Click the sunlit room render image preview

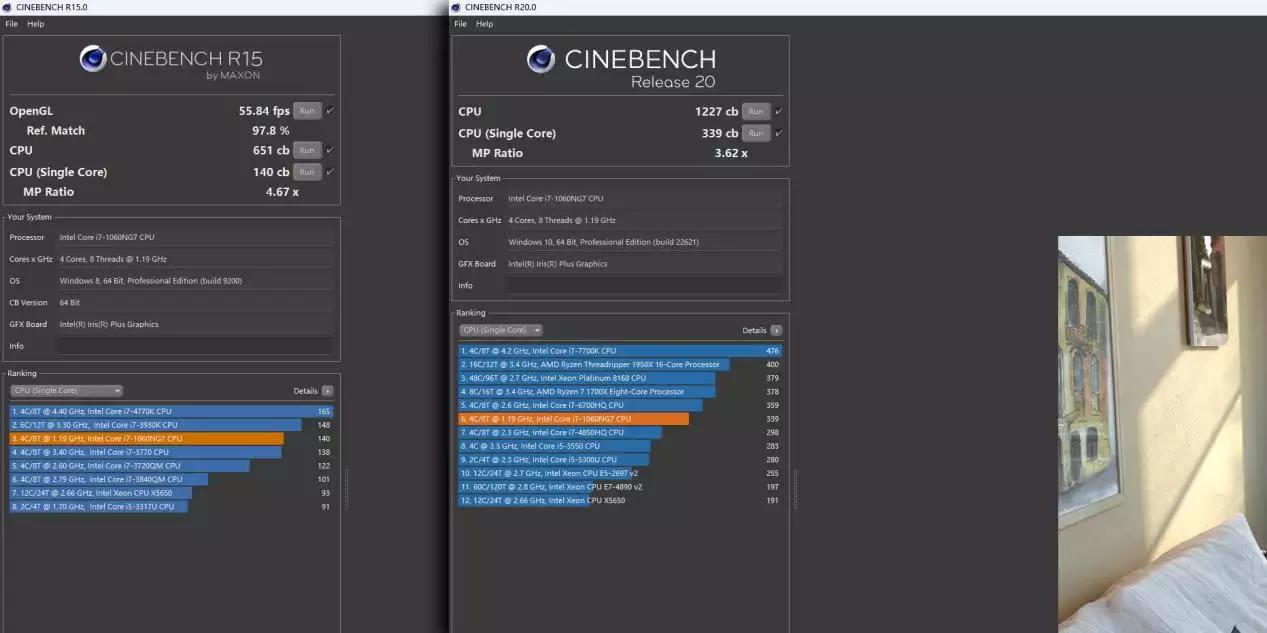tap(1162, 434)
